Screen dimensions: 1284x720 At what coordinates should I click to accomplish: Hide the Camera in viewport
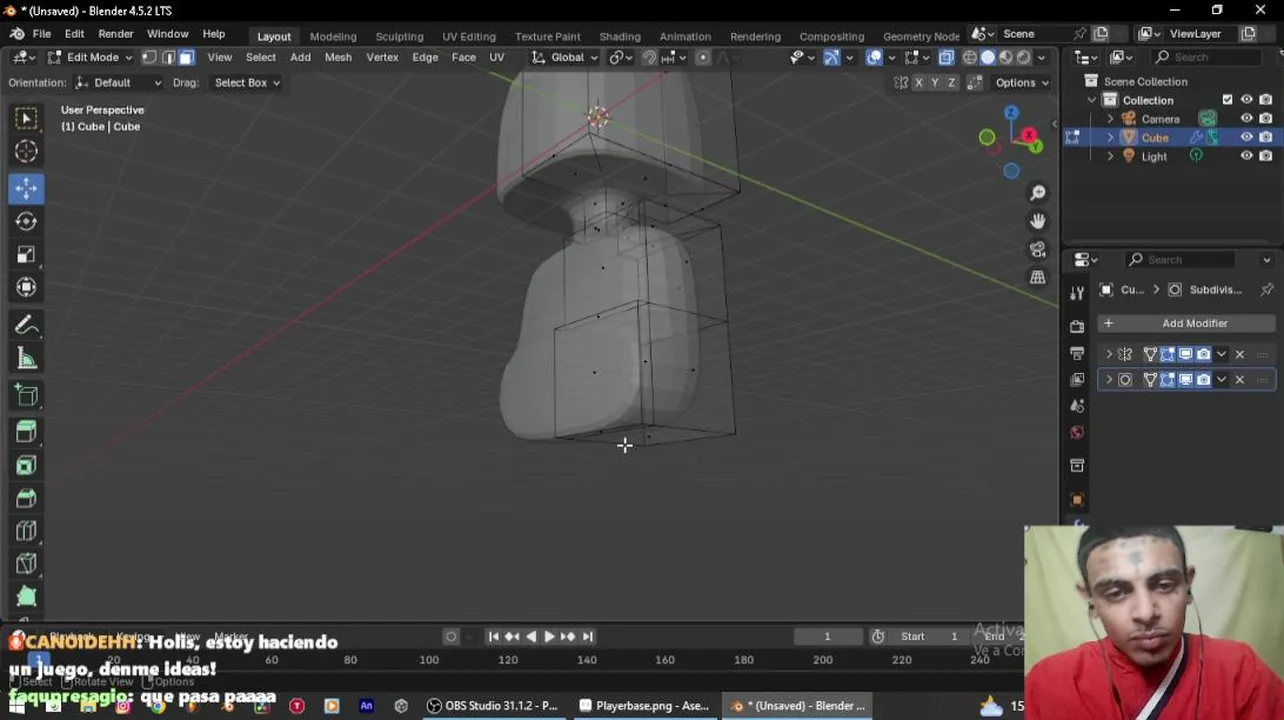tap(1246, 119)
